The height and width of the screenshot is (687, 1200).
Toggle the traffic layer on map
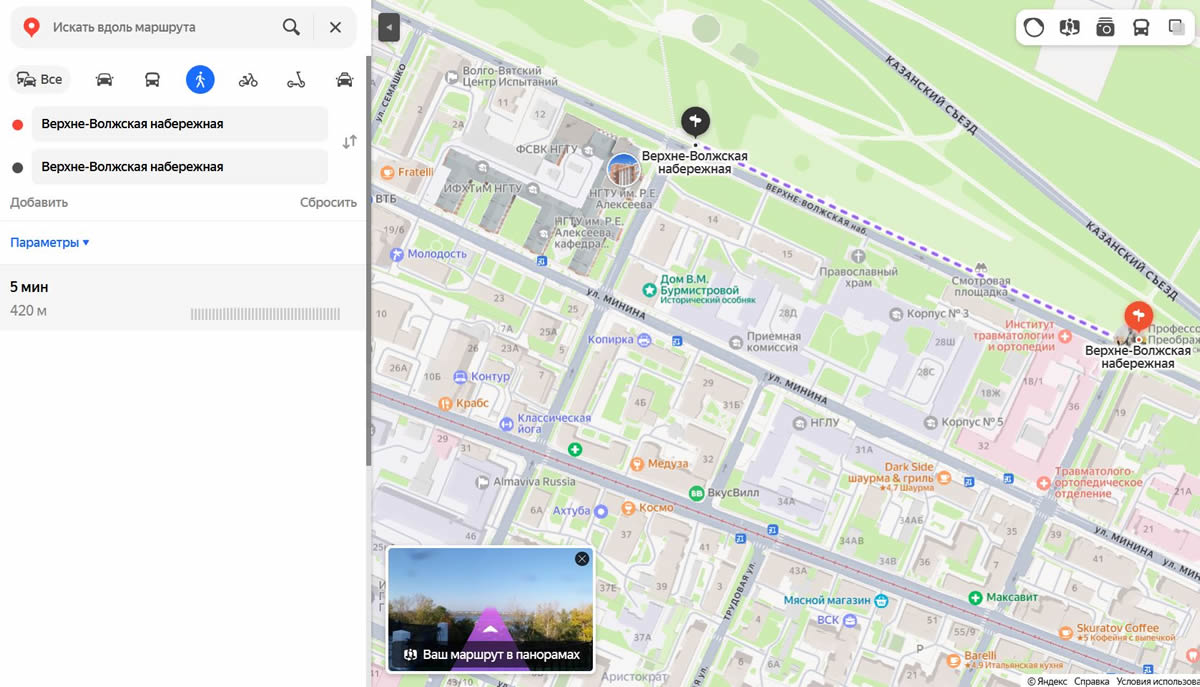click(x=1034, y=27)
